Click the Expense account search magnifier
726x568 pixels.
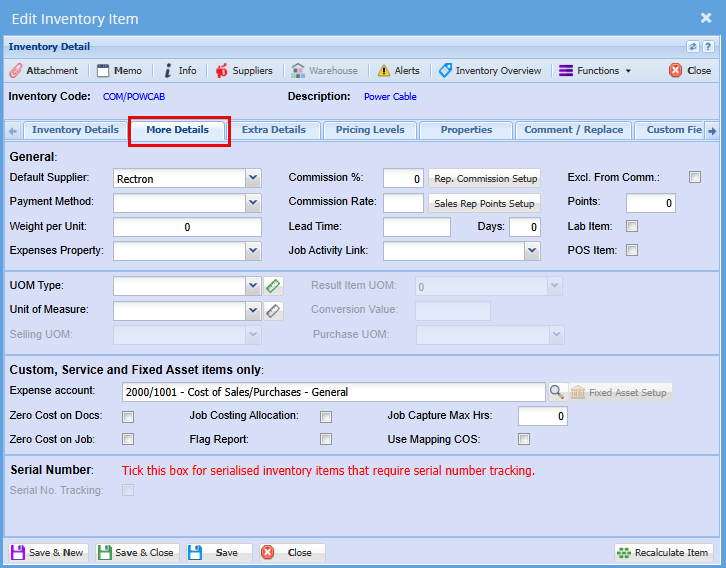558,392
